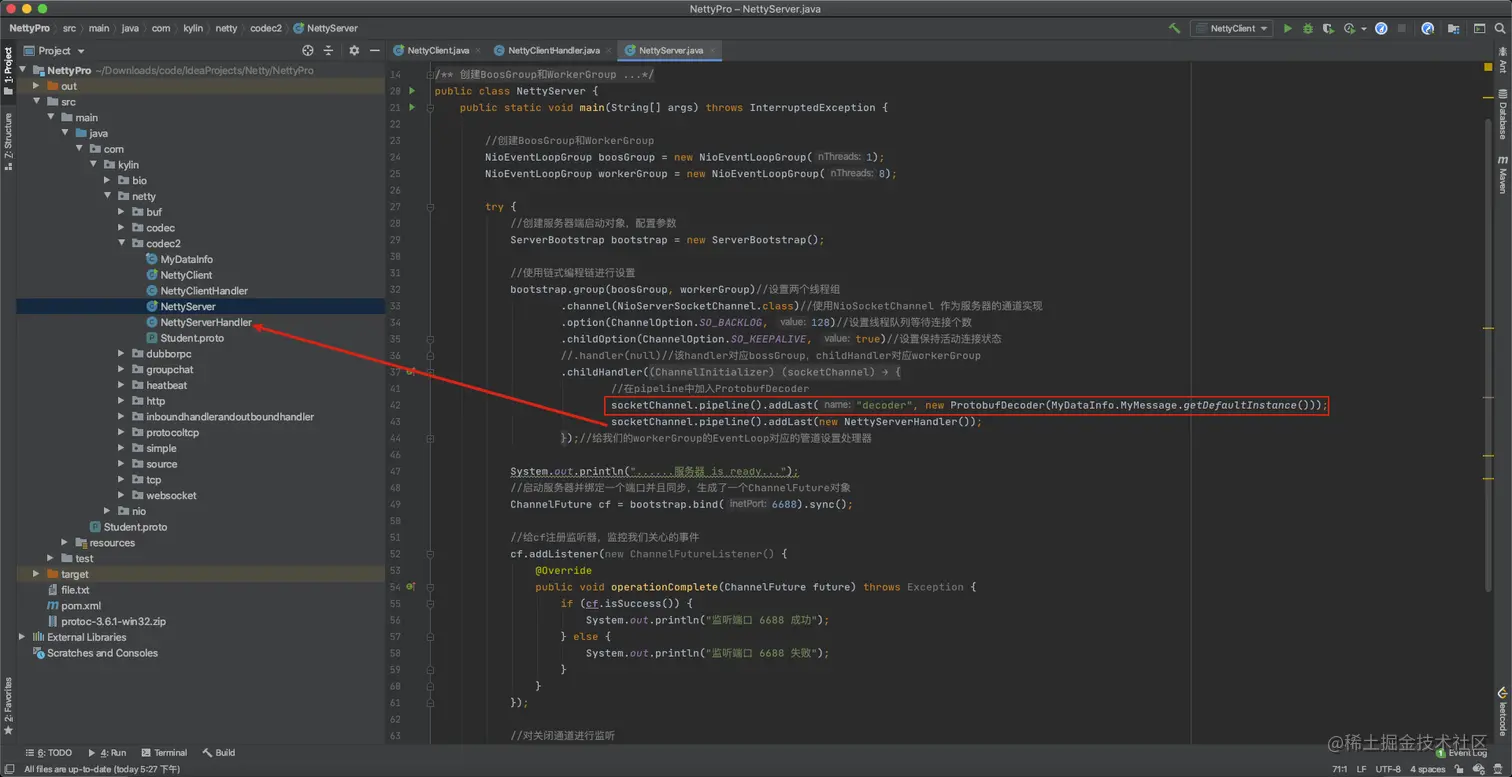Open the NettyClient run configuration dropdown

point(1231,29)
